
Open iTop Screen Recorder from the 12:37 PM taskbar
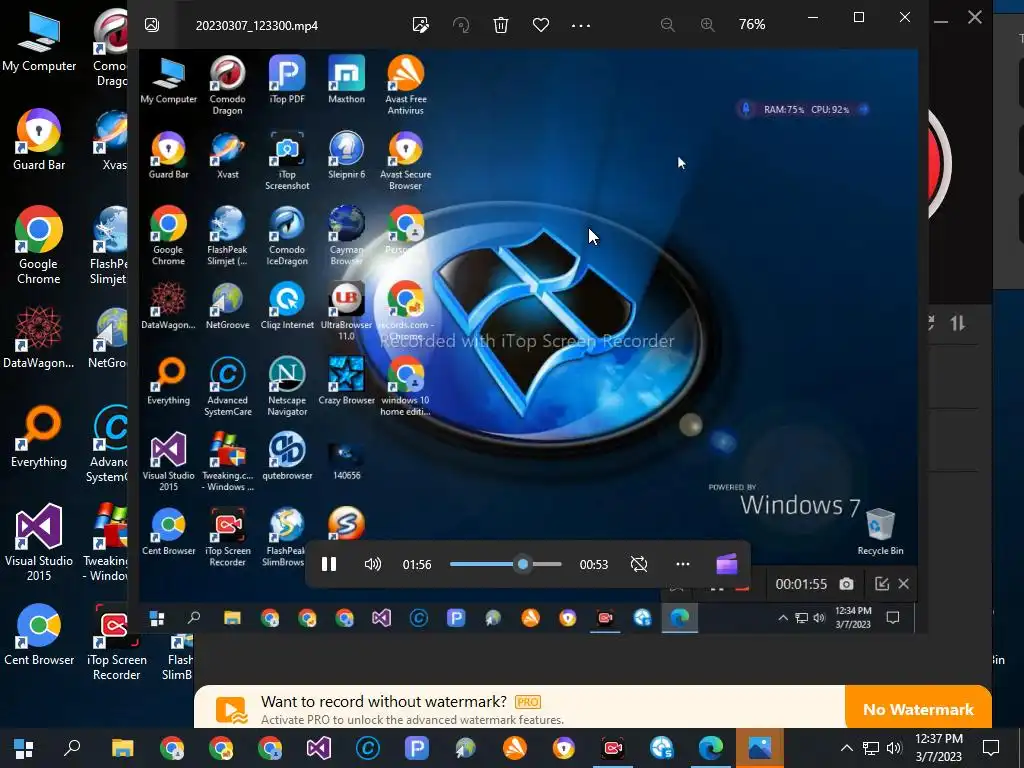(613, 748)
